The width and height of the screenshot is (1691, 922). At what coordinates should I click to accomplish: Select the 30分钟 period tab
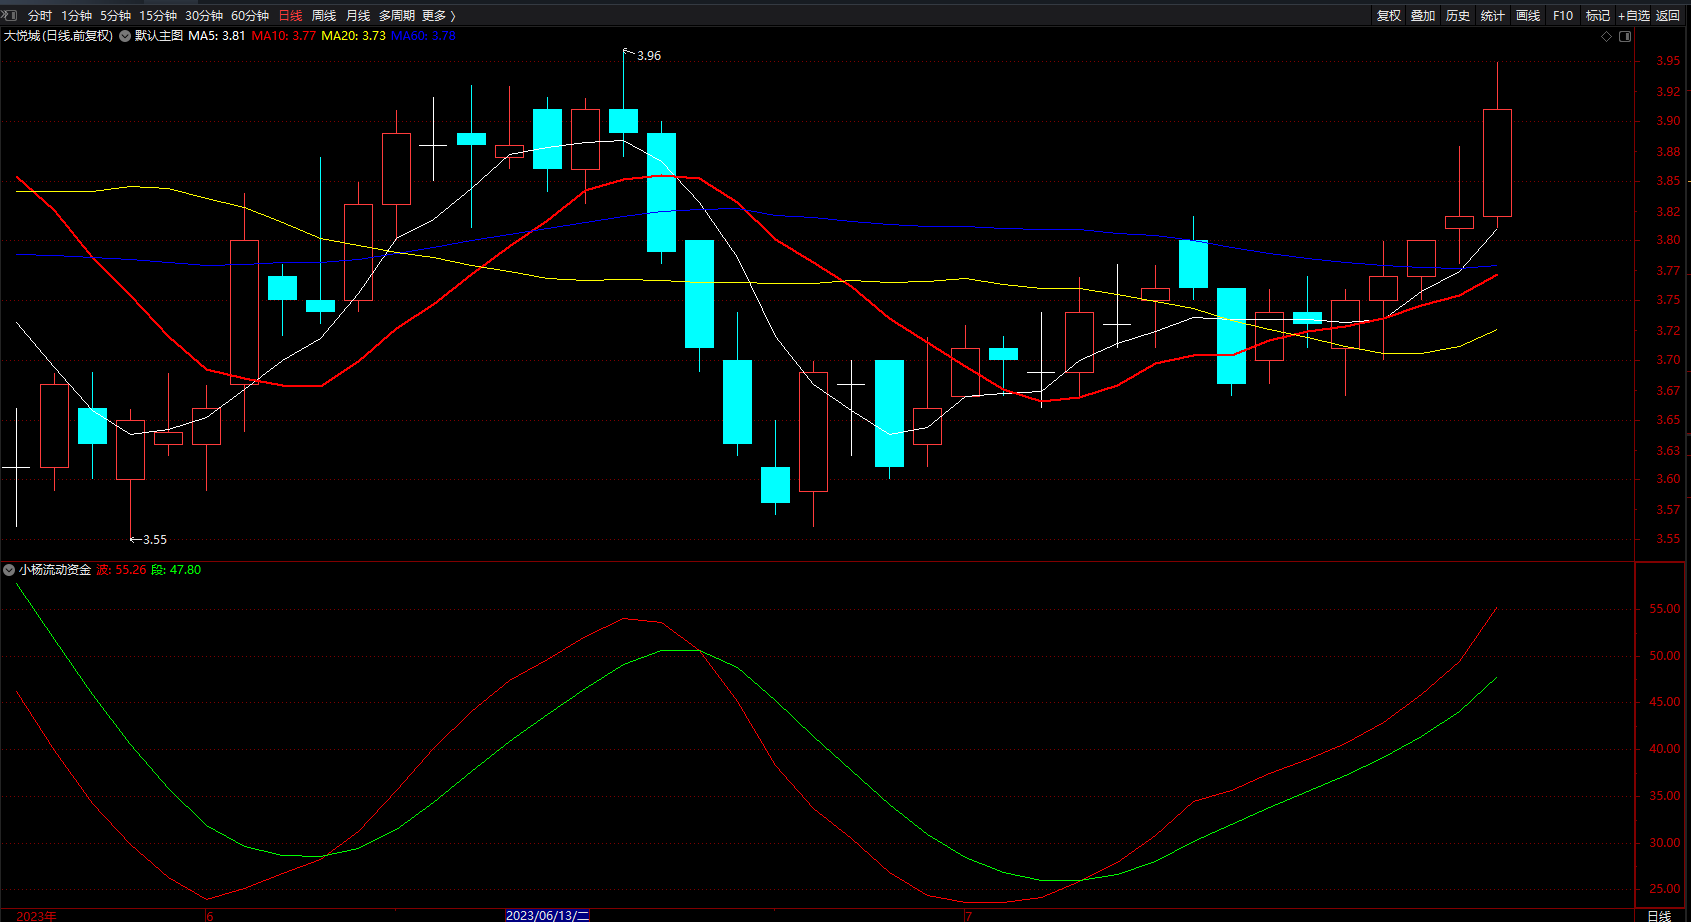(x=204, y=16)
